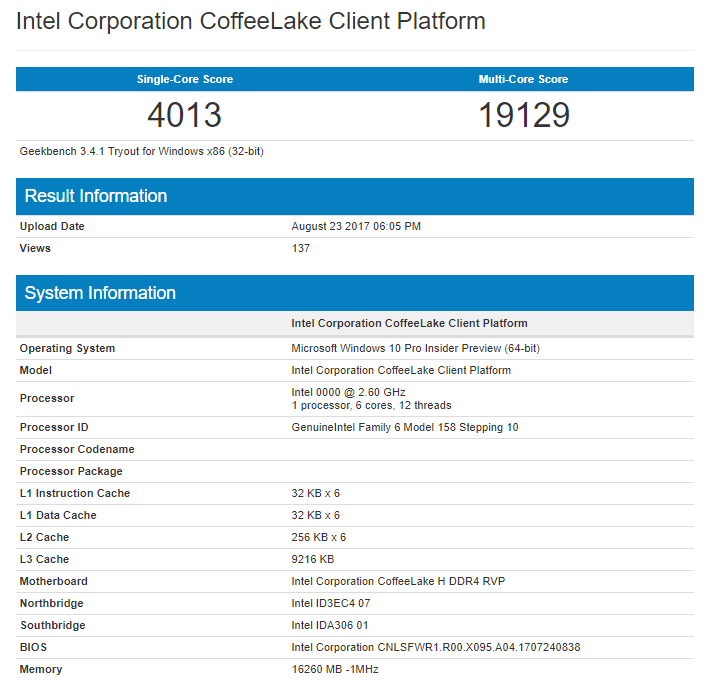The width and height of the screenshot is (709, 685).
Task: Click 'Intel Corporation CoffeeLake H DDR4 RVP'
Action: click(x=398, y=581)
